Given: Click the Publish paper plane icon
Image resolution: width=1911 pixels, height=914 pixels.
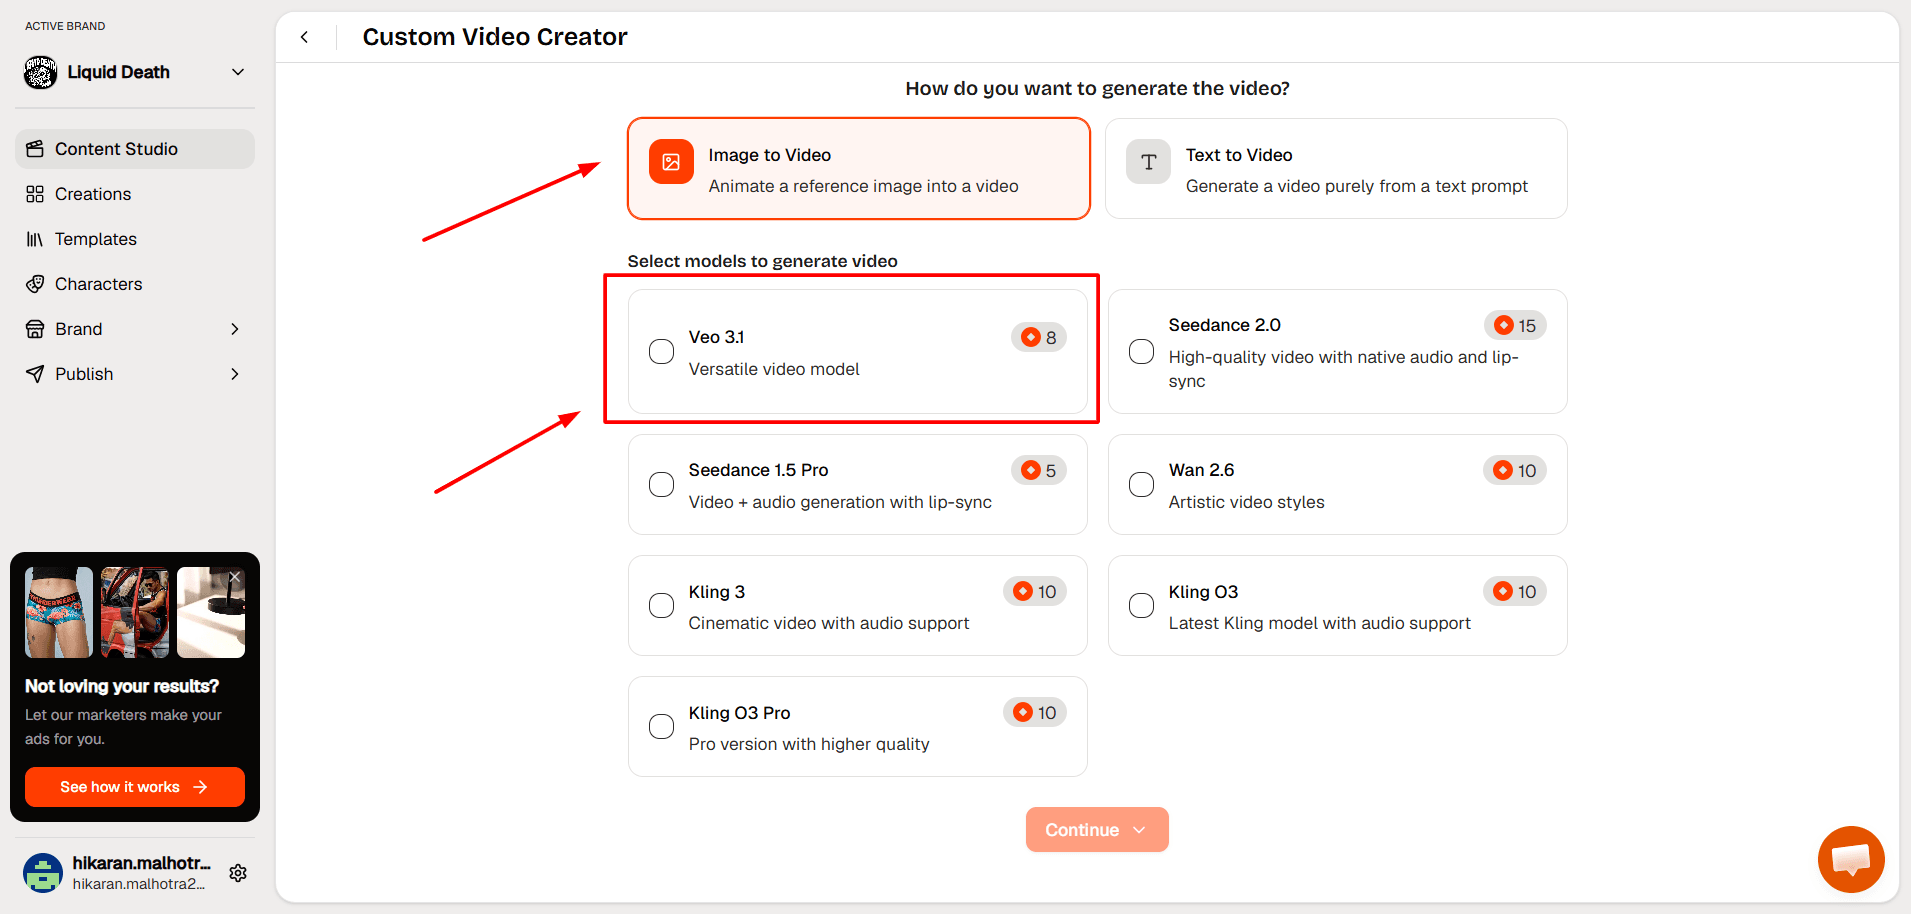Looking at the screenshot, I should tap(35, 374).
